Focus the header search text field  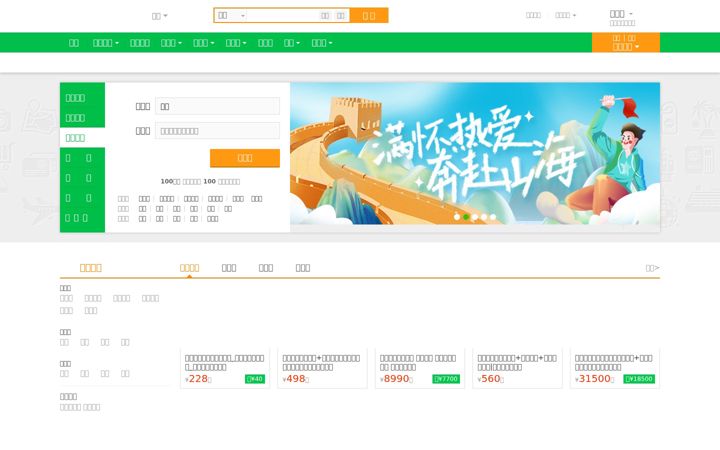pyautogui.click(x=282, y=16)
